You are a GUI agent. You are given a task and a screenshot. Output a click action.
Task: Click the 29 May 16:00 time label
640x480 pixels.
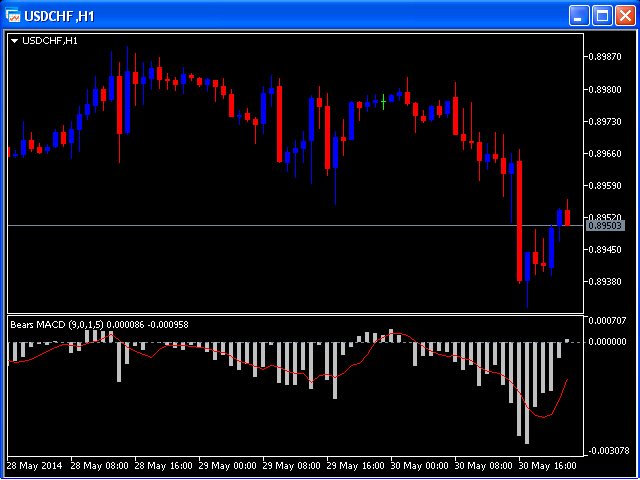coord(356,466)
